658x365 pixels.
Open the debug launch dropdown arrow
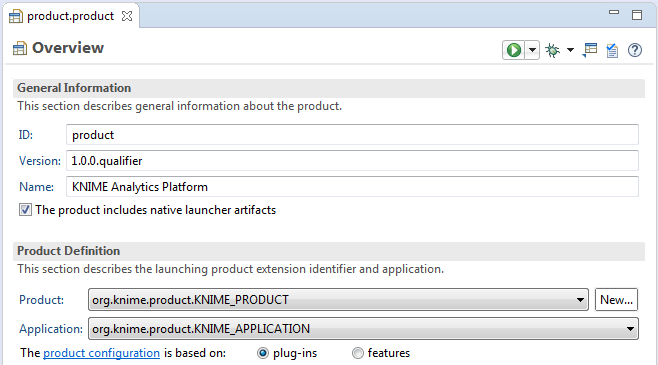pos(570,50)
